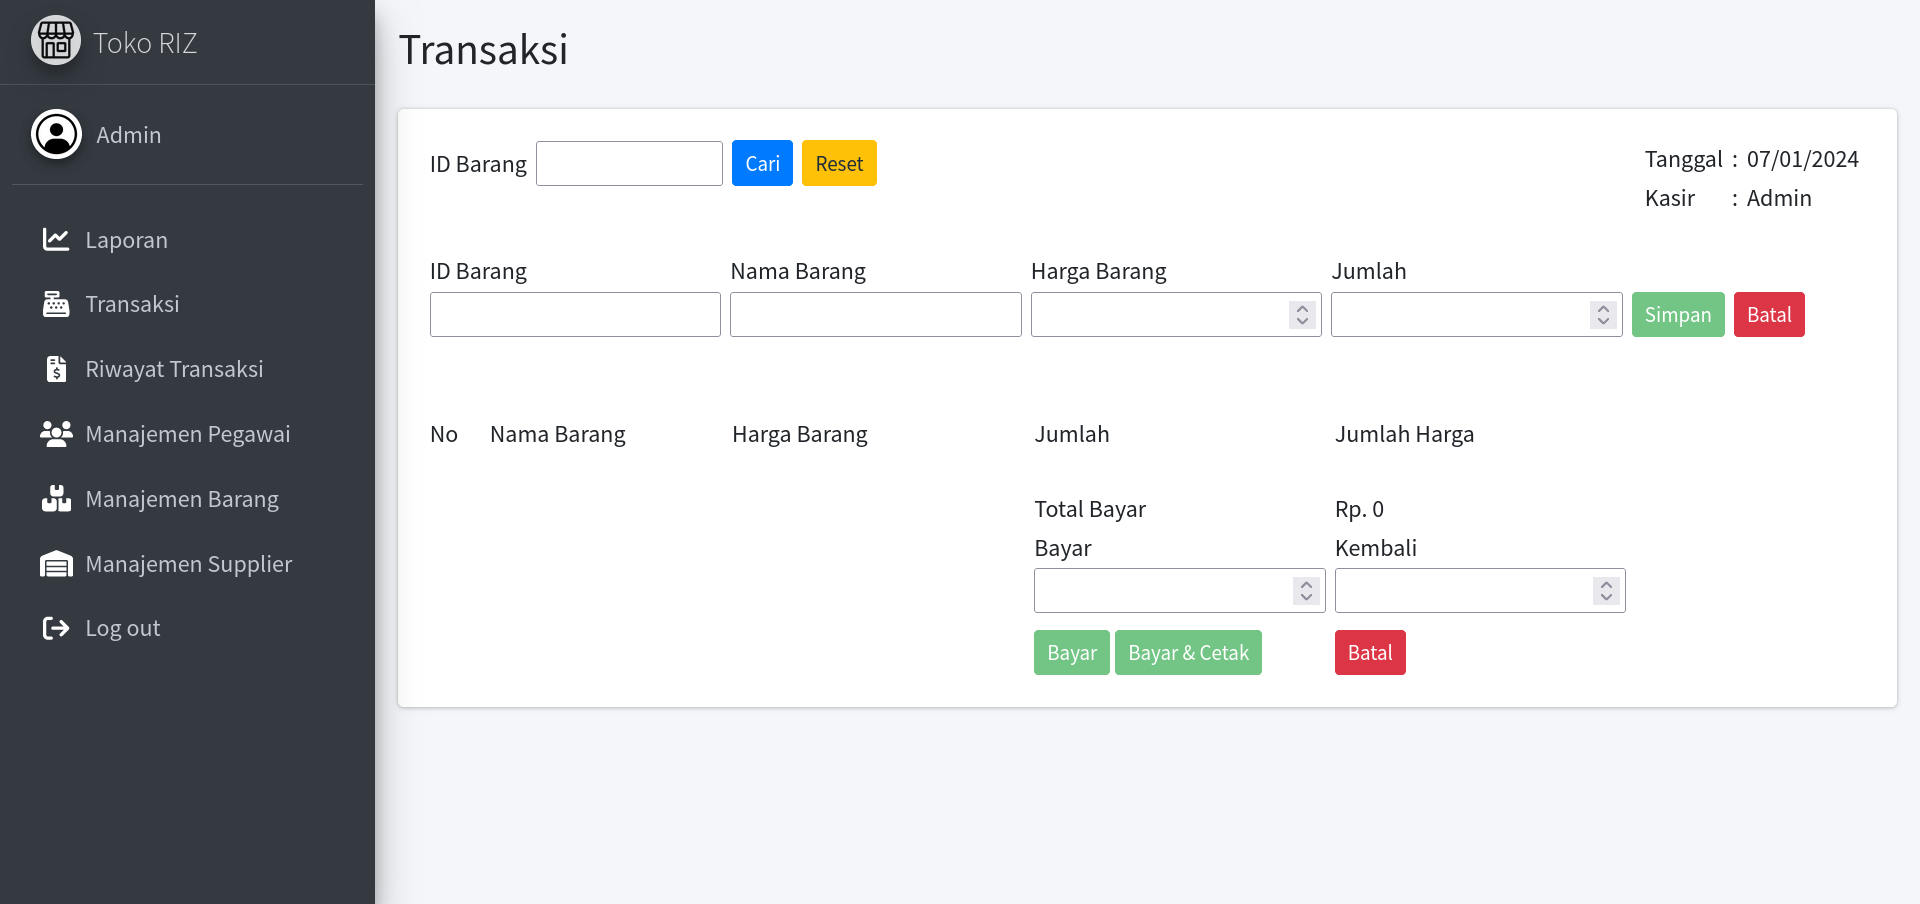Click the yellow Reset button
This screenshot has width=1920, height=904.
(839, 163)
